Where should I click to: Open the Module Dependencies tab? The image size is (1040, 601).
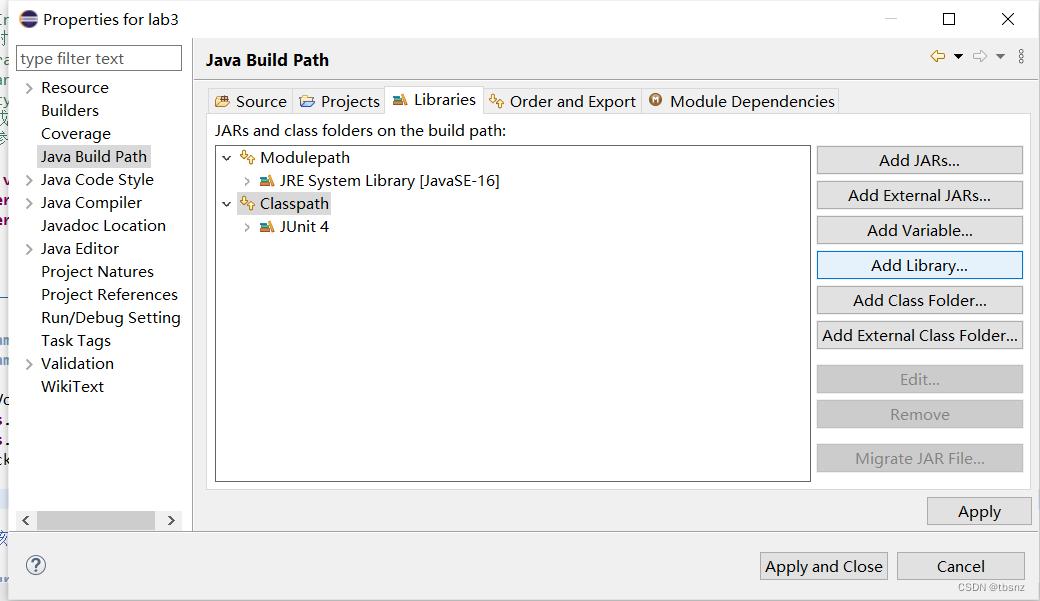pyautogui.click(x=740, y=101)
